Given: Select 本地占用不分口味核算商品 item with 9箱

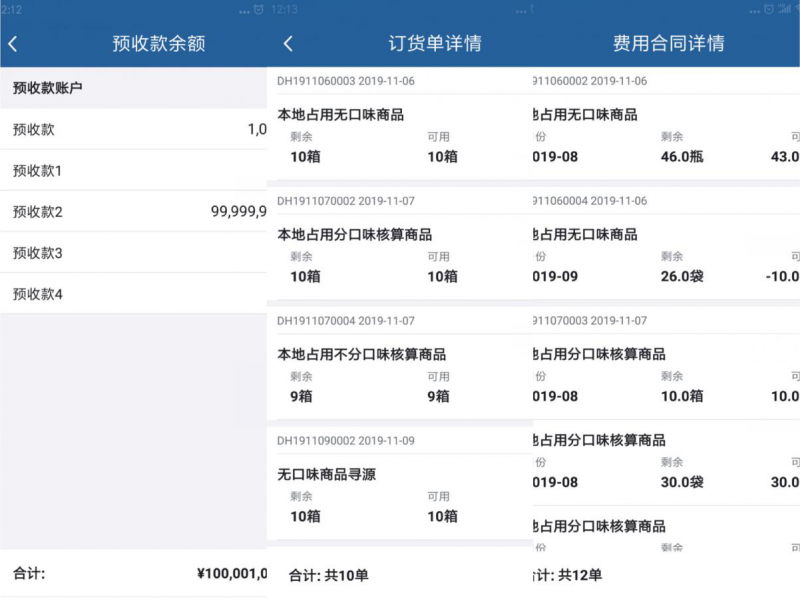Looking at the screenshot, I should point(398,375).
